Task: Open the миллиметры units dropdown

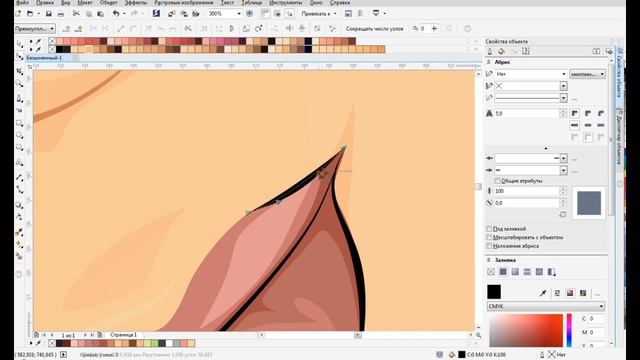Action: [x=587, y=74]
